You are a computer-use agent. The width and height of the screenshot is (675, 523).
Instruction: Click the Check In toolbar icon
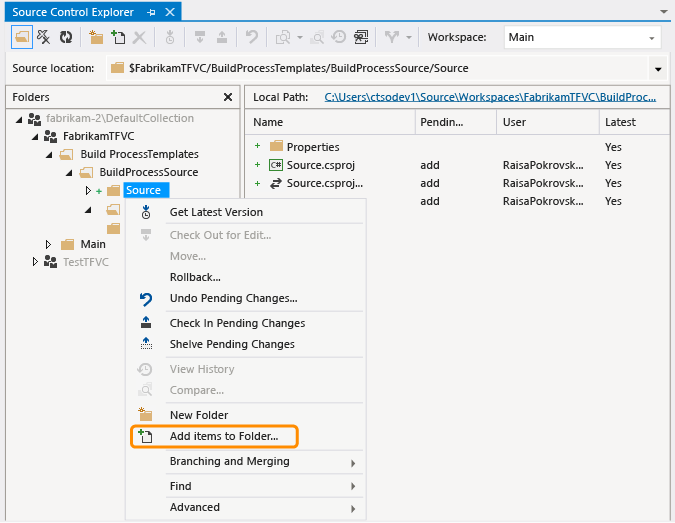click(222, 37)
